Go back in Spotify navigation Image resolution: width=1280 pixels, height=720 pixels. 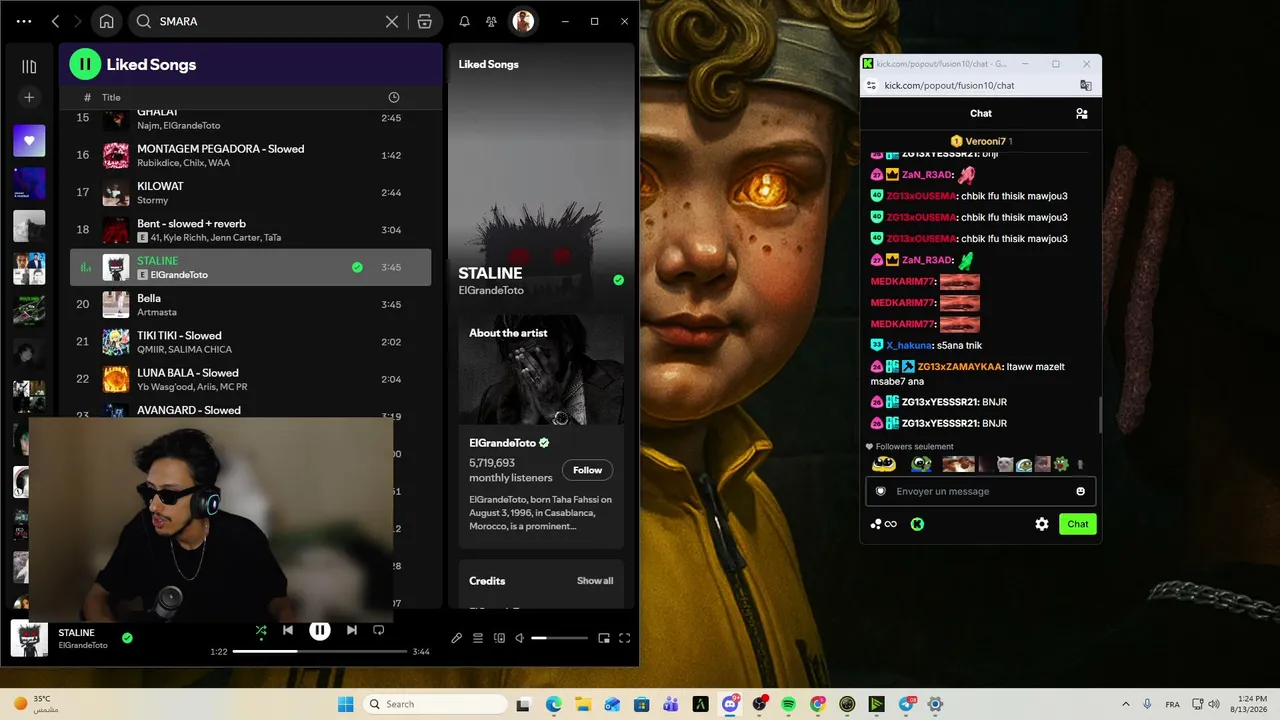56,21
